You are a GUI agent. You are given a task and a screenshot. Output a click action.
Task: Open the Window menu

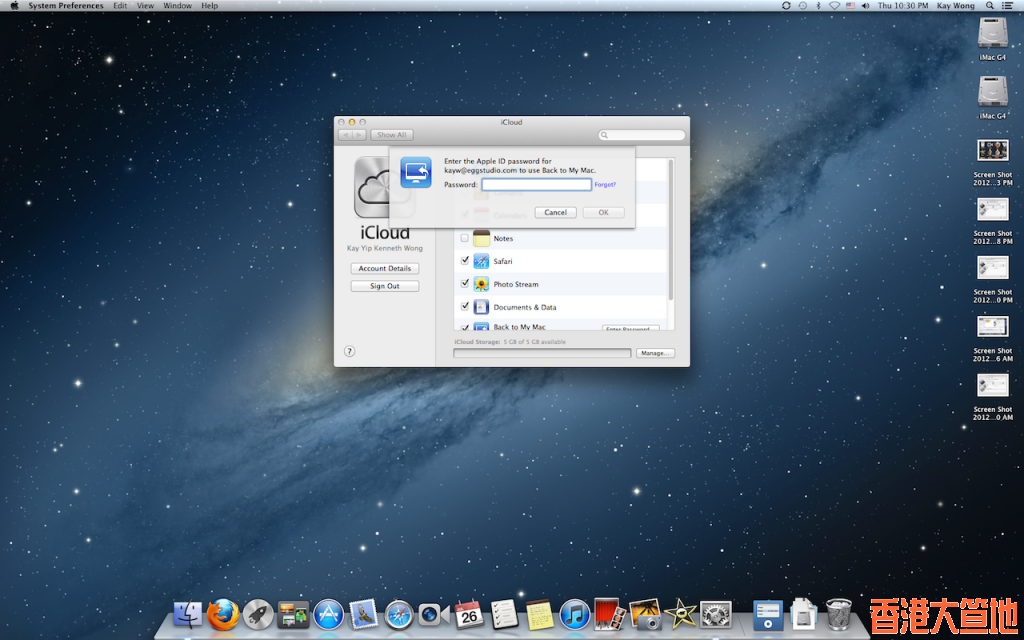[177, 6]
